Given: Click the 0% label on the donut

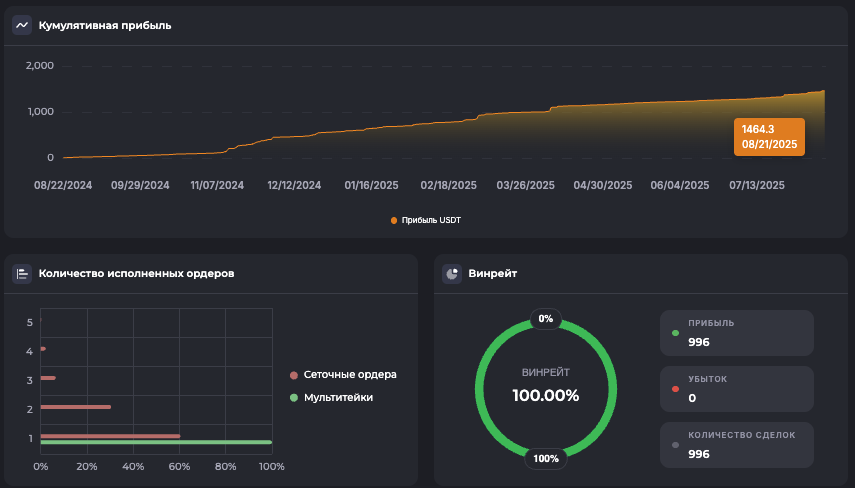Looking at the screenshot, I should (546, 319).
